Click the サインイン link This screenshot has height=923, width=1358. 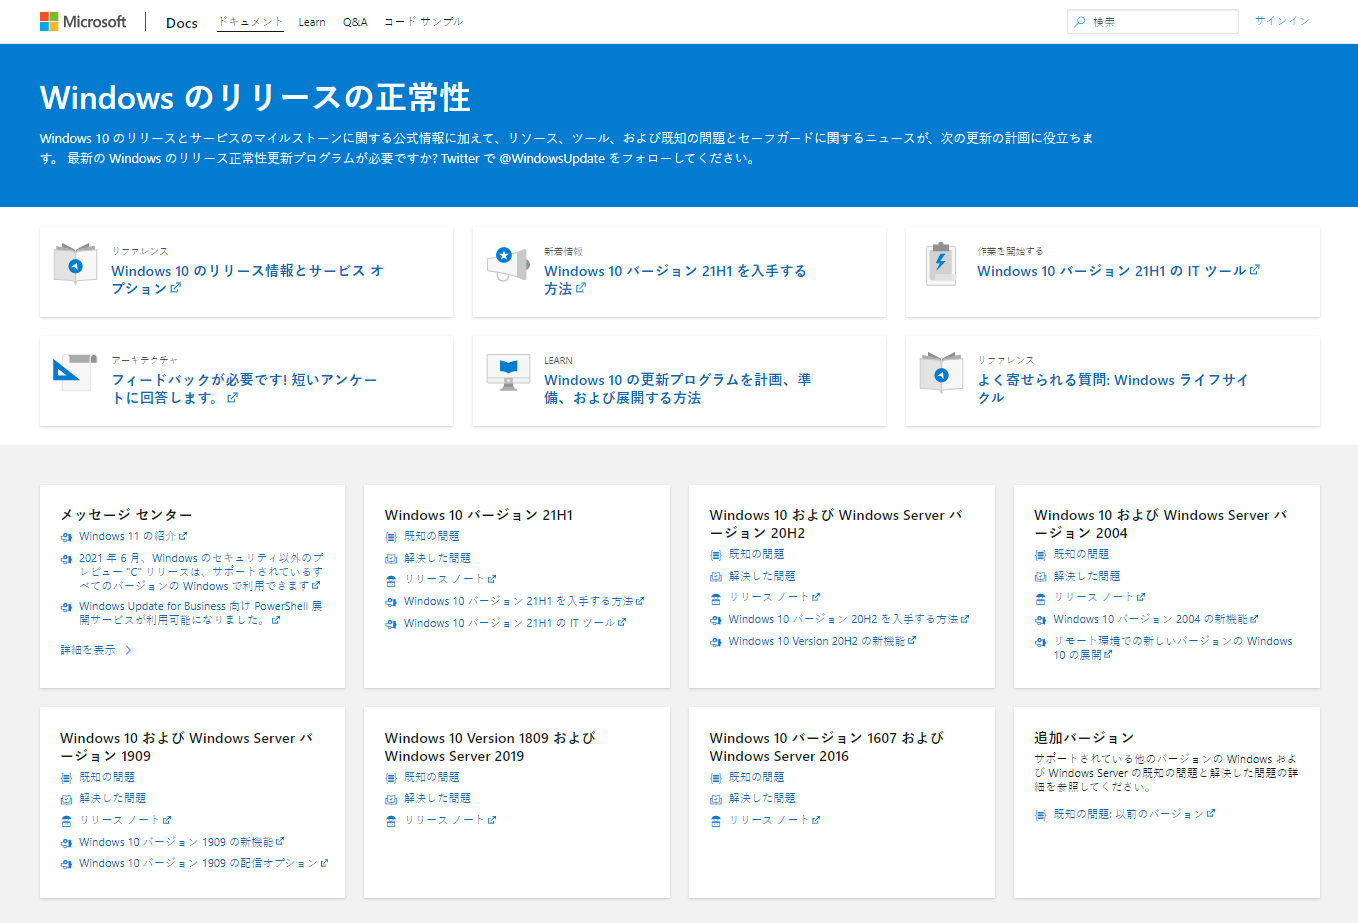pyautogui.click(x=1282, y=20)
